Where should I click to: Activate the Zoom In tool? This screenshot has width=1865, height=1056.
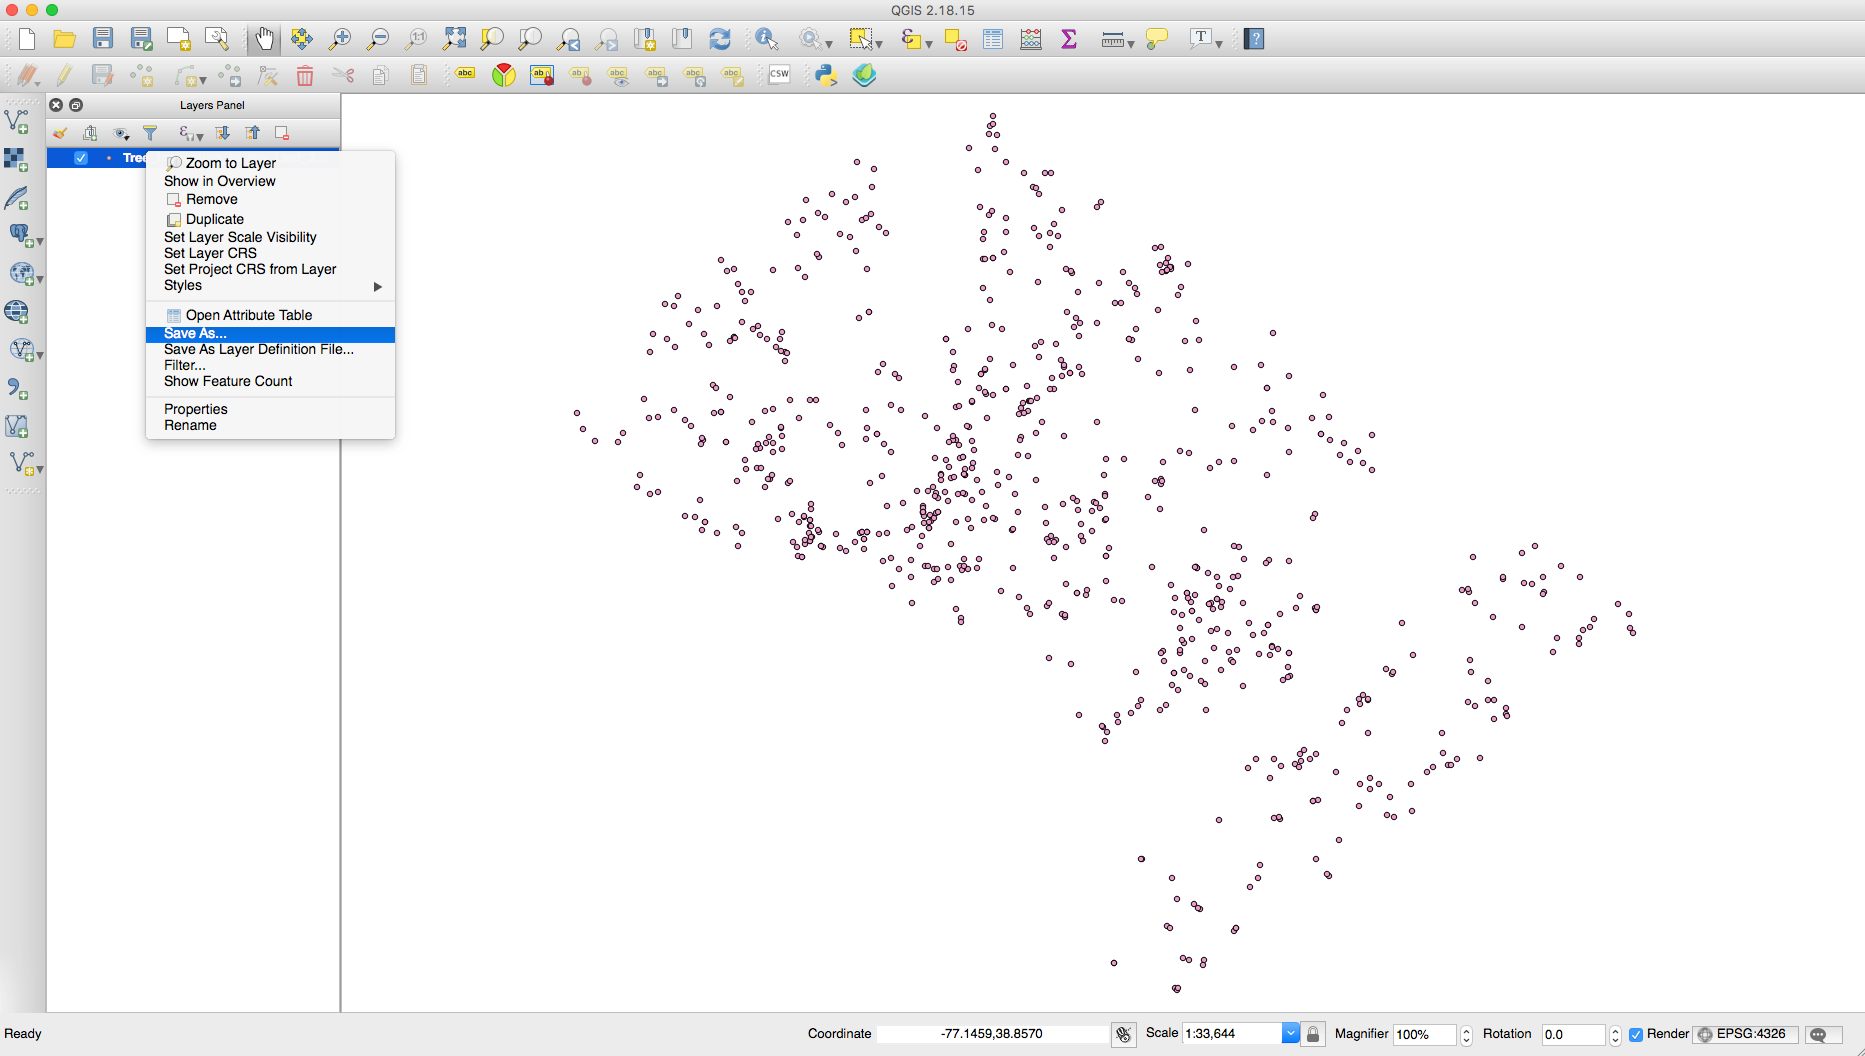[x=340, y=38]
